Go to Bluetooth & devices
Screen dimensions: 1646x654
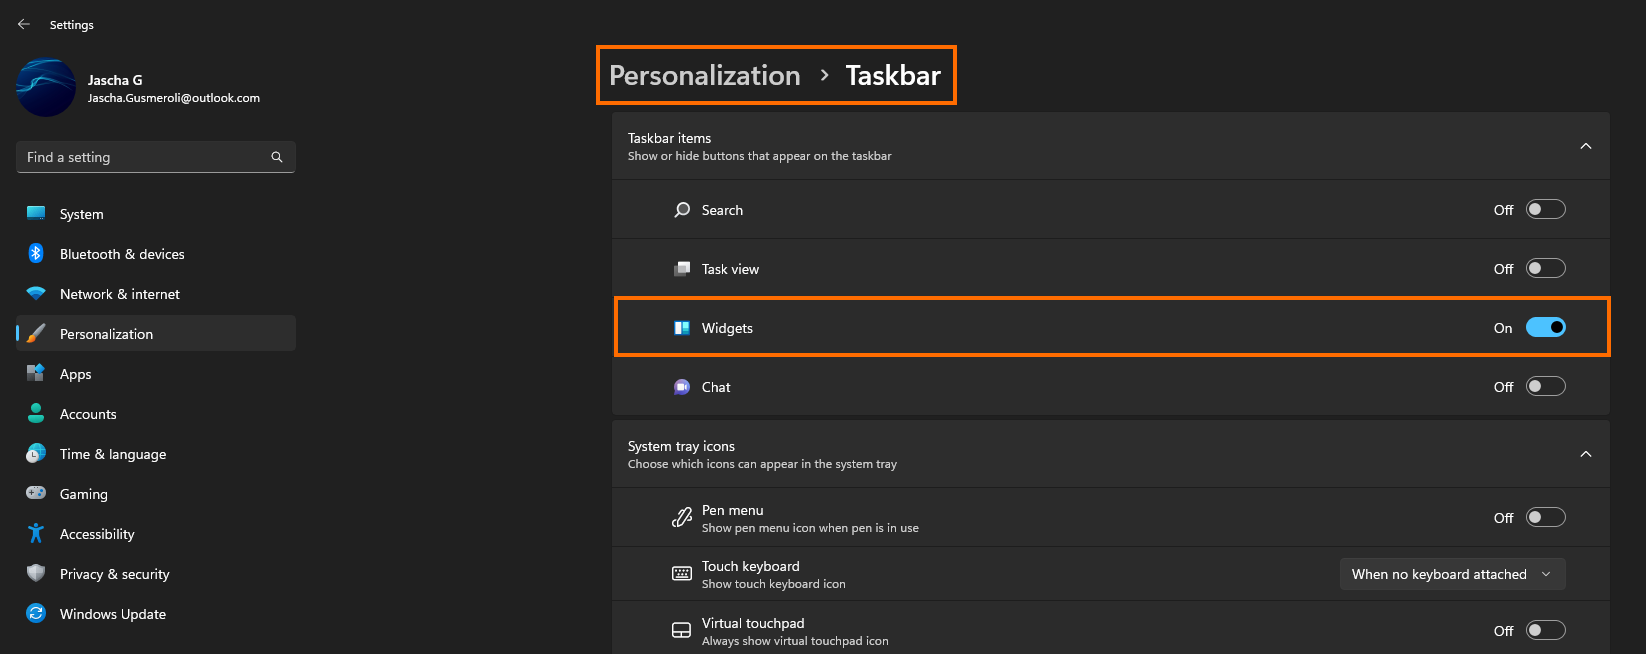click(155, 254)
